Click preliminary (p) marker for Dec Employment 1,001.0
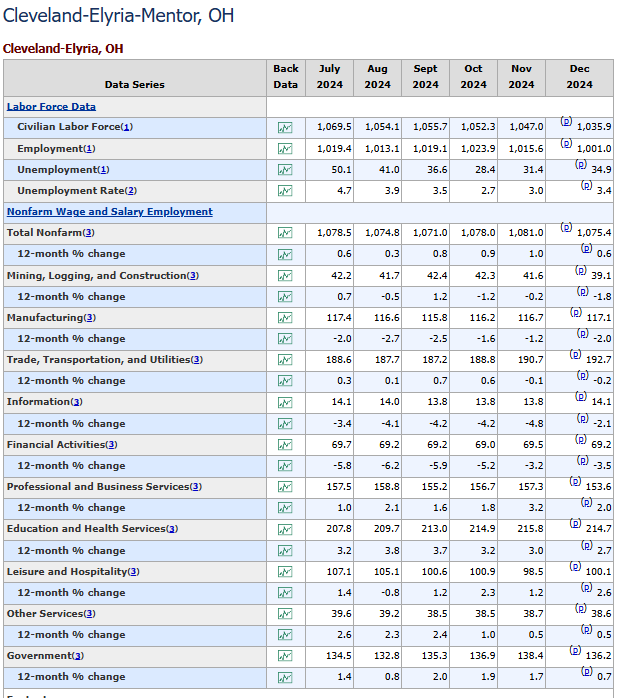This screenshot has width=626, height=698. point(566,143)
